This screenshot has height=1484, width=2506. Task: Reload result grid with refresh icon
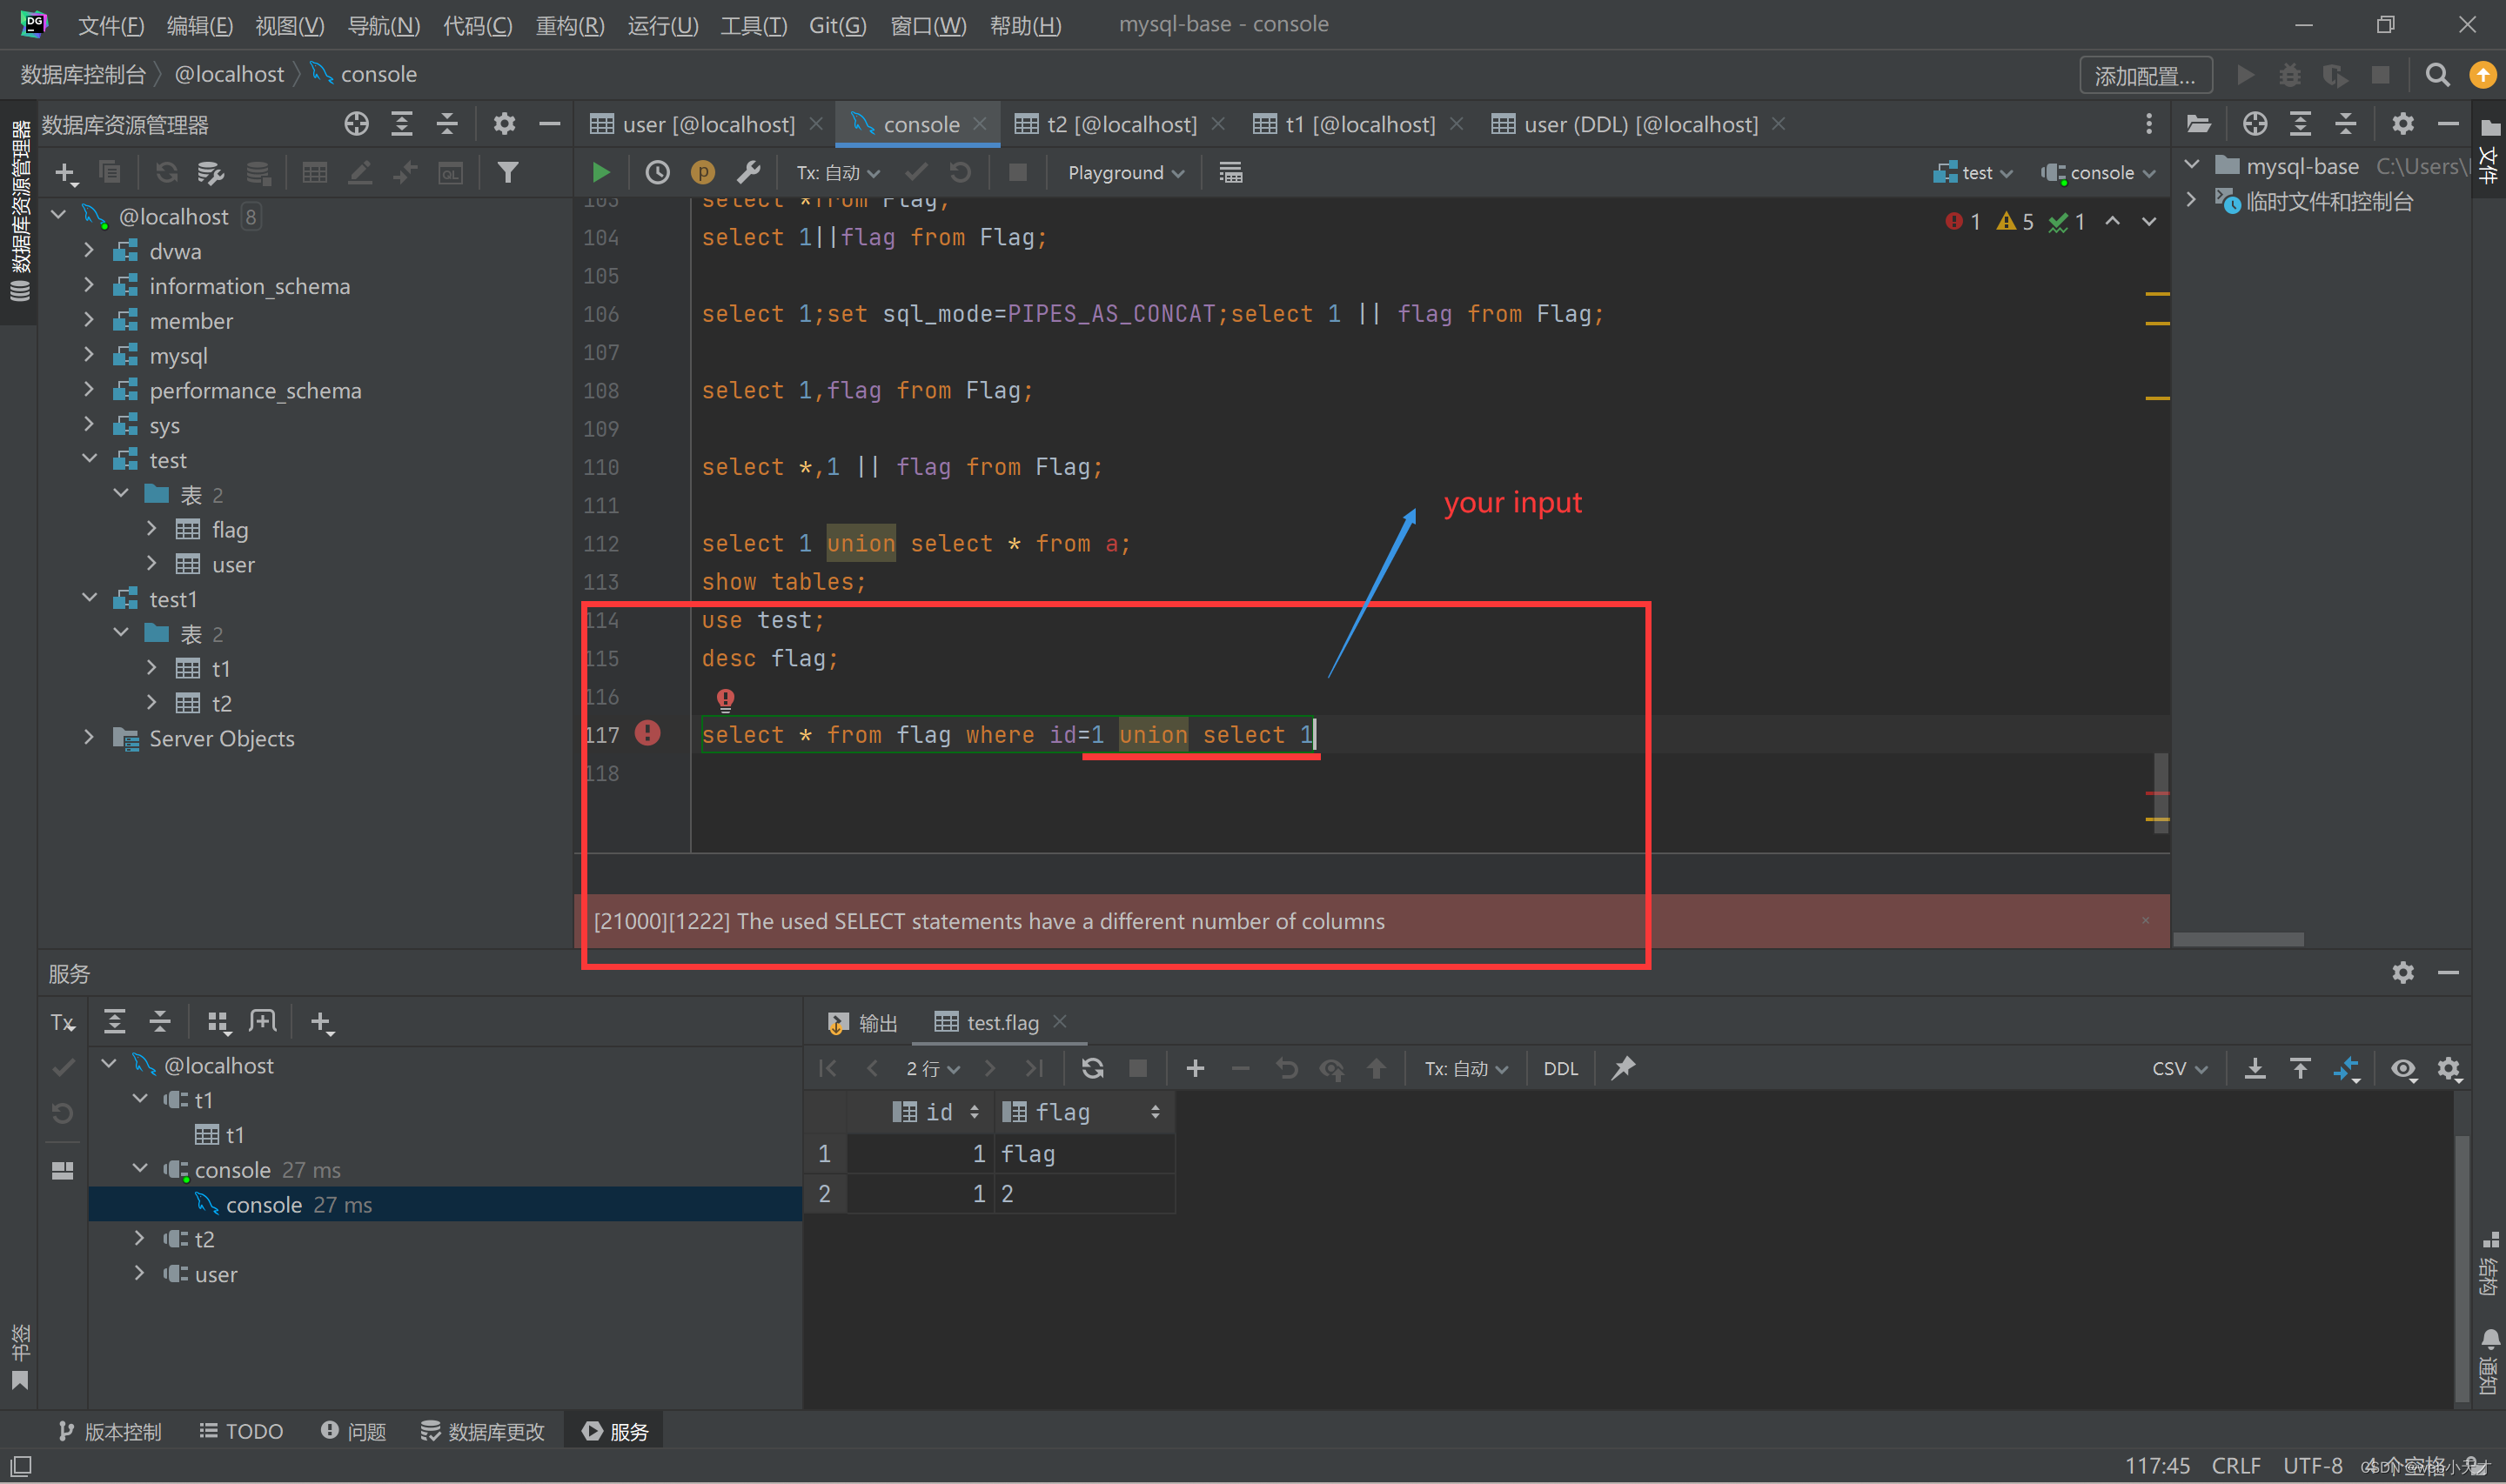tap(1092, 1068)
